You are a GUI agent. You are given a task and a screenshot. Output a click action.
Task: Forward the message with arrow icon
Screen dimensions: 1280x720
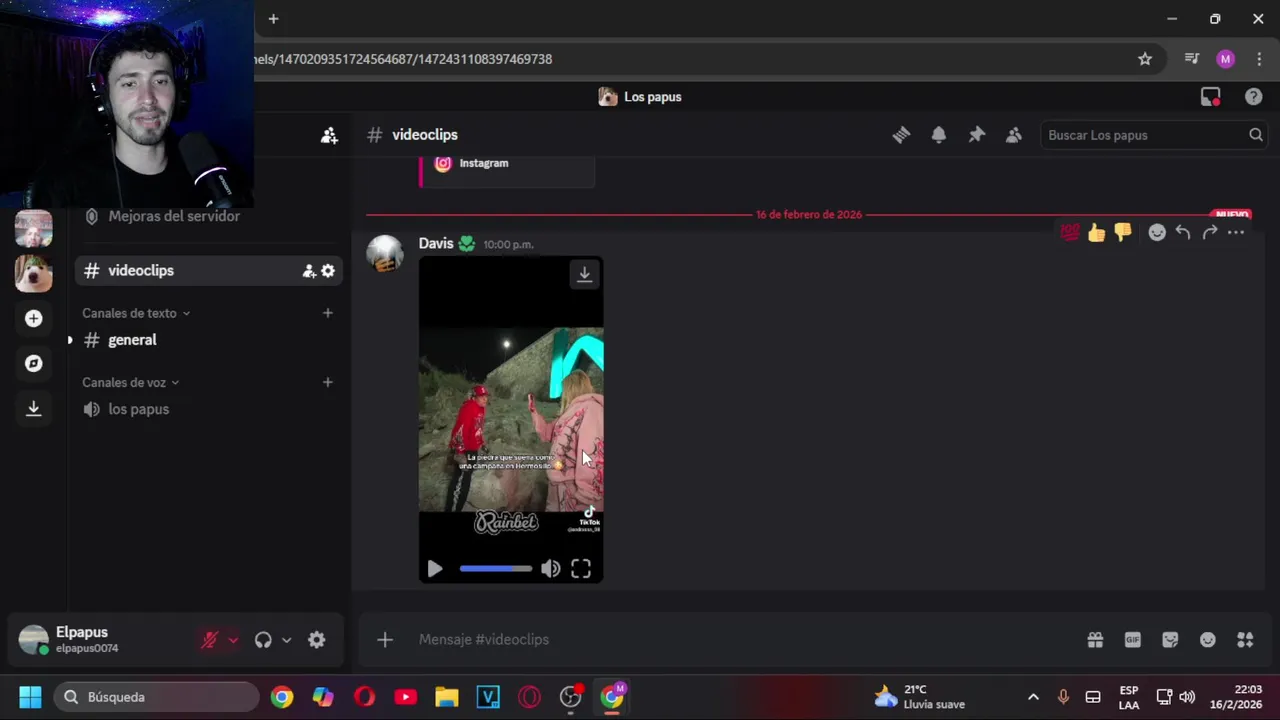tap(1209, 232)
